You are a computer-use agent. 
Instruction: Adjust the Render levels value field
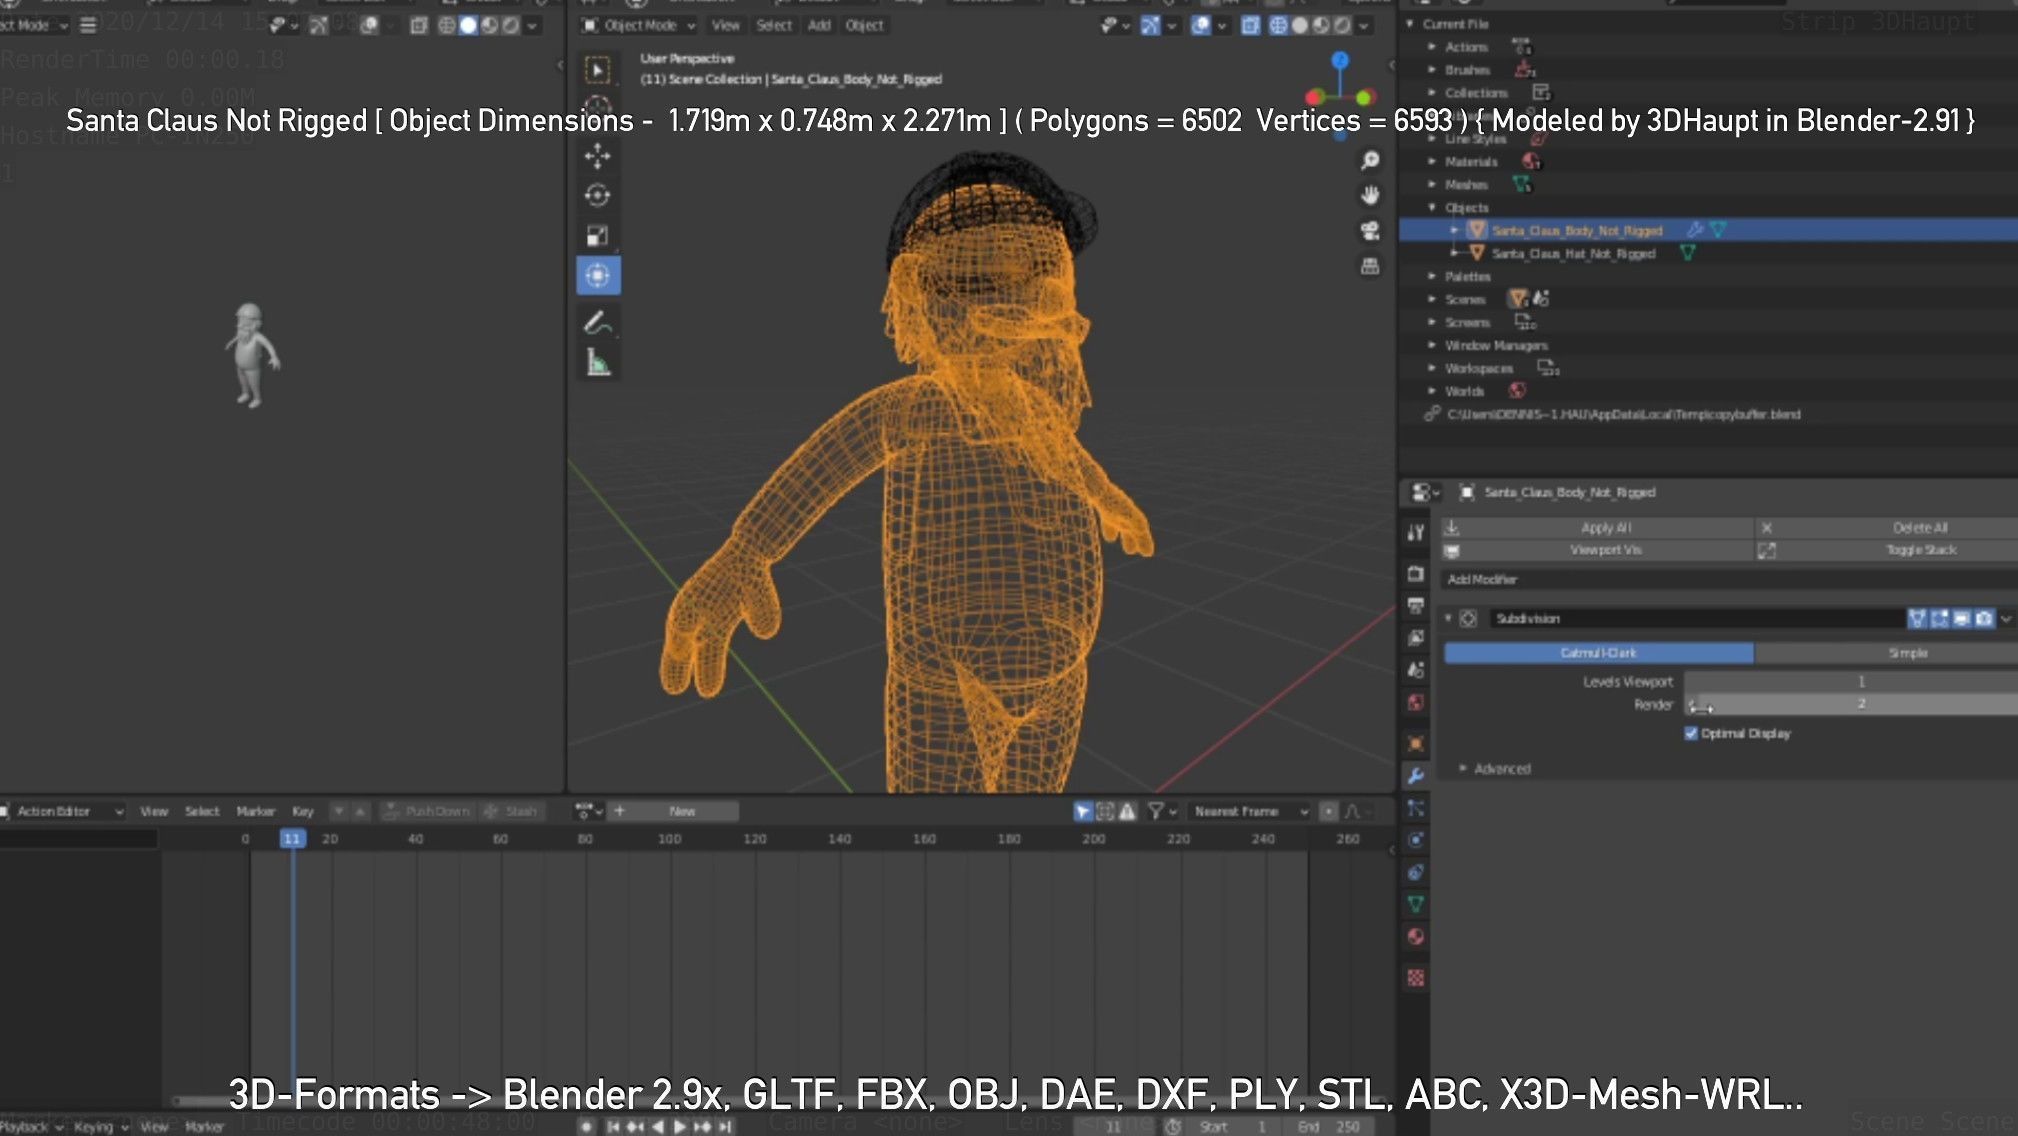pyautogui.click(x=1850, y=704)
